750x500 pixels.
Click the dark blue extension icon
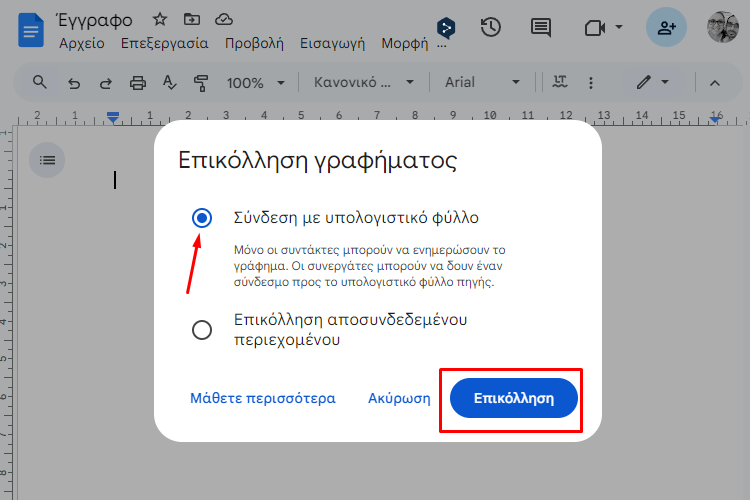click(x=446, y=28)
